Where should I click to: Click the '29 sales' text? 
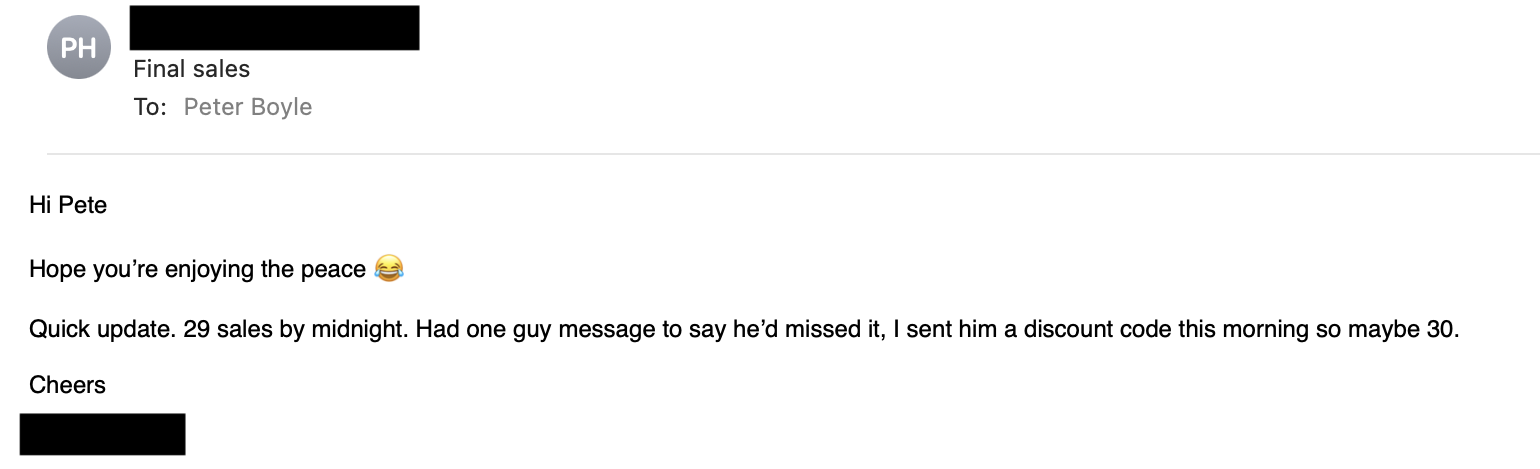coord(229,330)
